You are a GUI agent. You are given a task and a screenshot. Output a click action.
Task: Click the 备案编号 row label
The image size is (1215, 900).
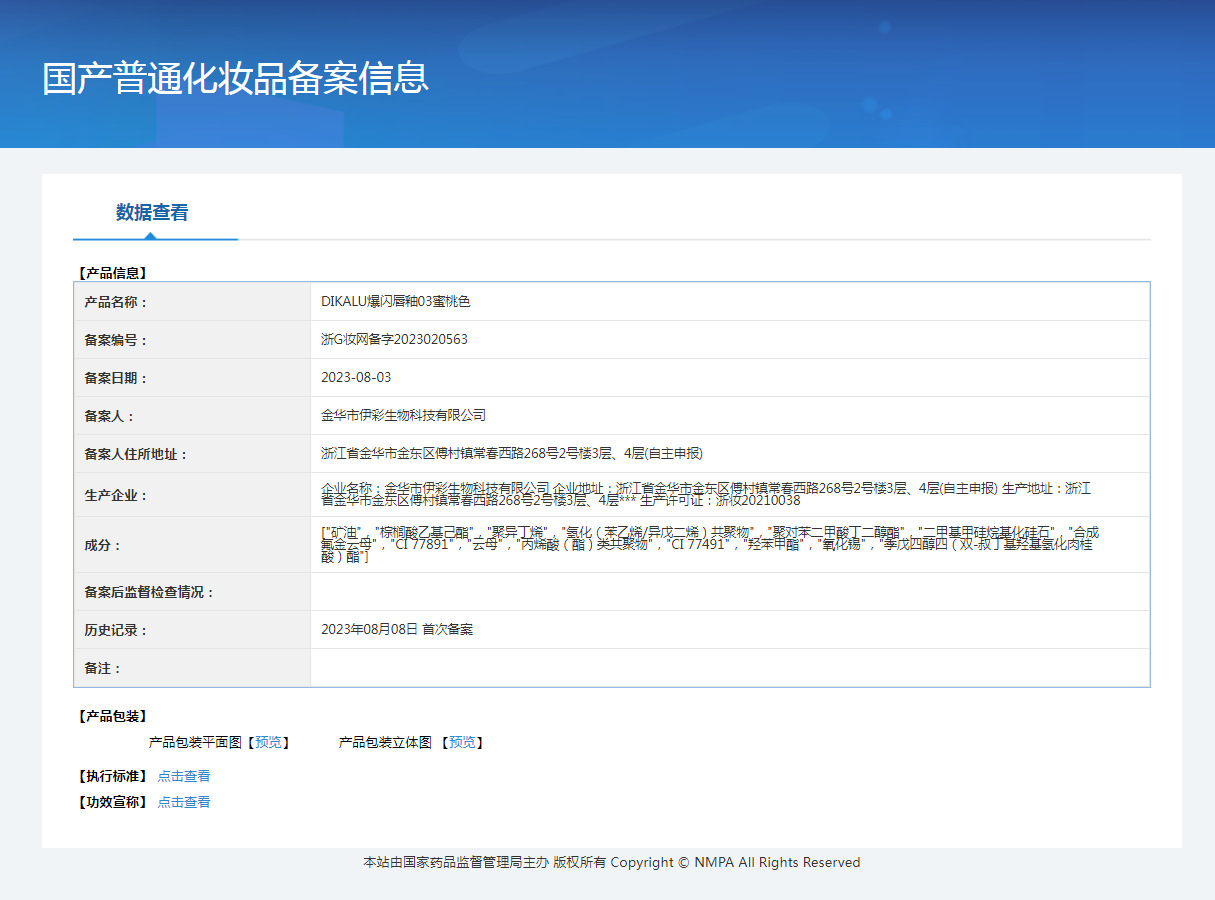116,340
